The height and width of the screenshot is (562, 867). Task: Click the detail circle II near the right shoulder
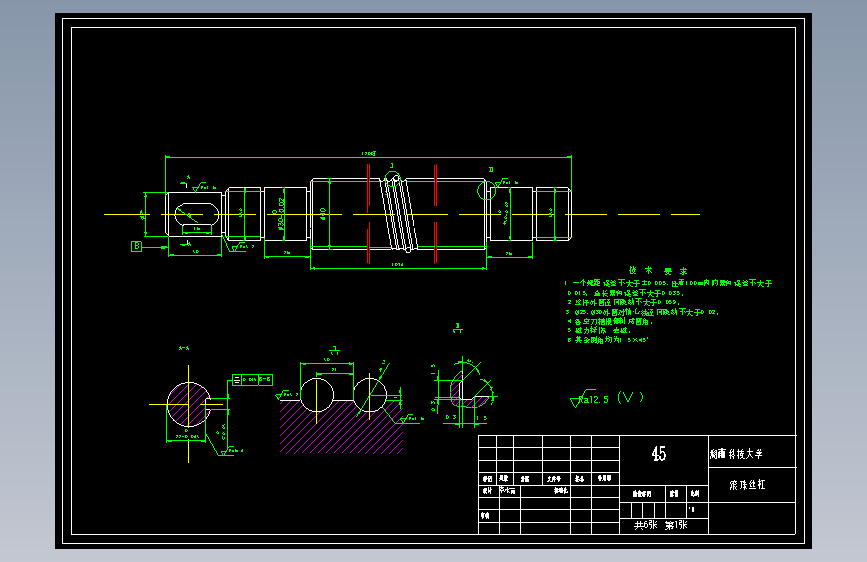click(x=487, y=191)
